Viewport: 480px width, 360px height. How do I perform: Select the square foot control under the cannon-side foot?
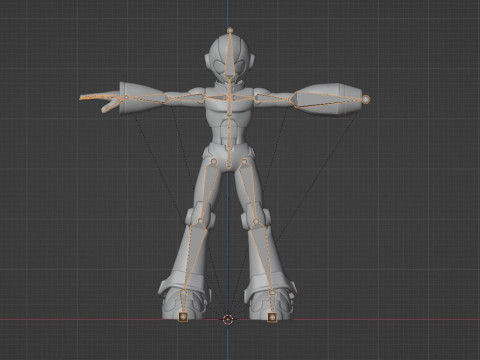coord(272,316)
